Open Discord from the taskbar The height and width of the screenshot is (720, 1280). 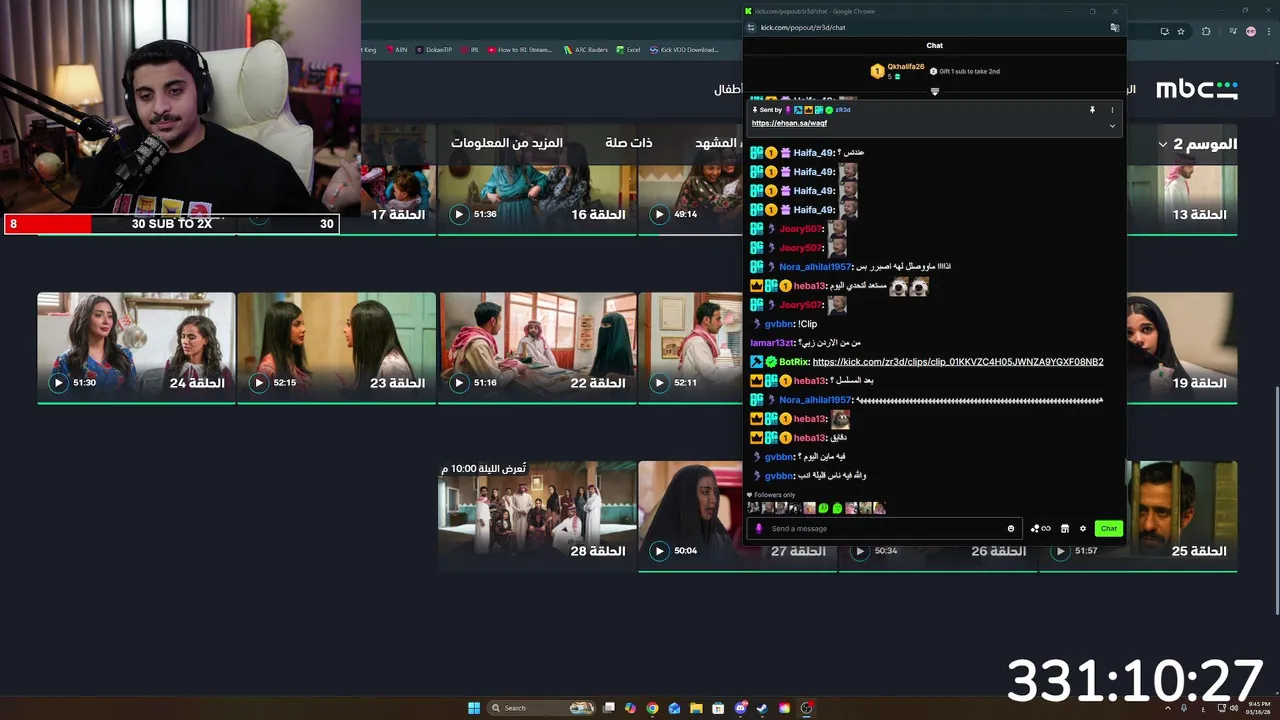(x=740, y=708)
